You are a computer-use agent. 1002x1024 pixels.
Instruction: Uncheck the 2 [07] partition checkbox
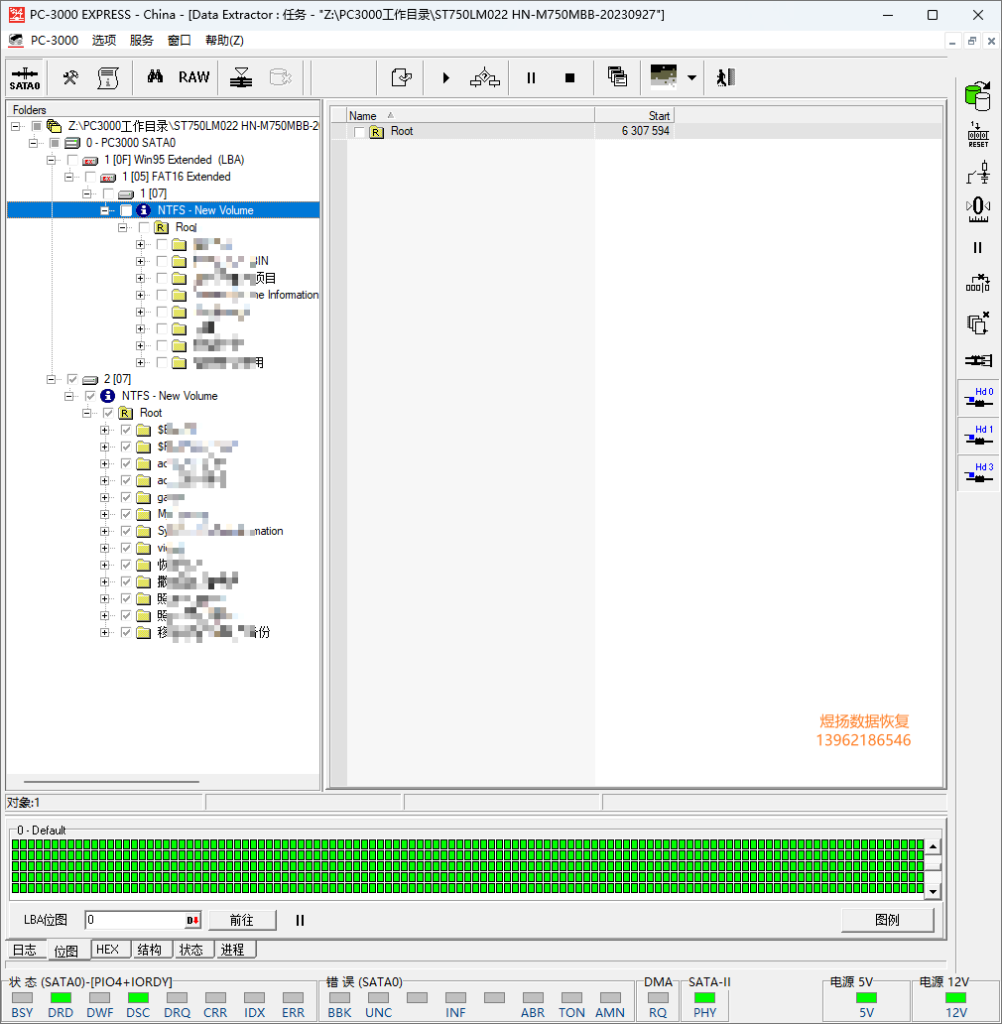[x=73, y=379]
